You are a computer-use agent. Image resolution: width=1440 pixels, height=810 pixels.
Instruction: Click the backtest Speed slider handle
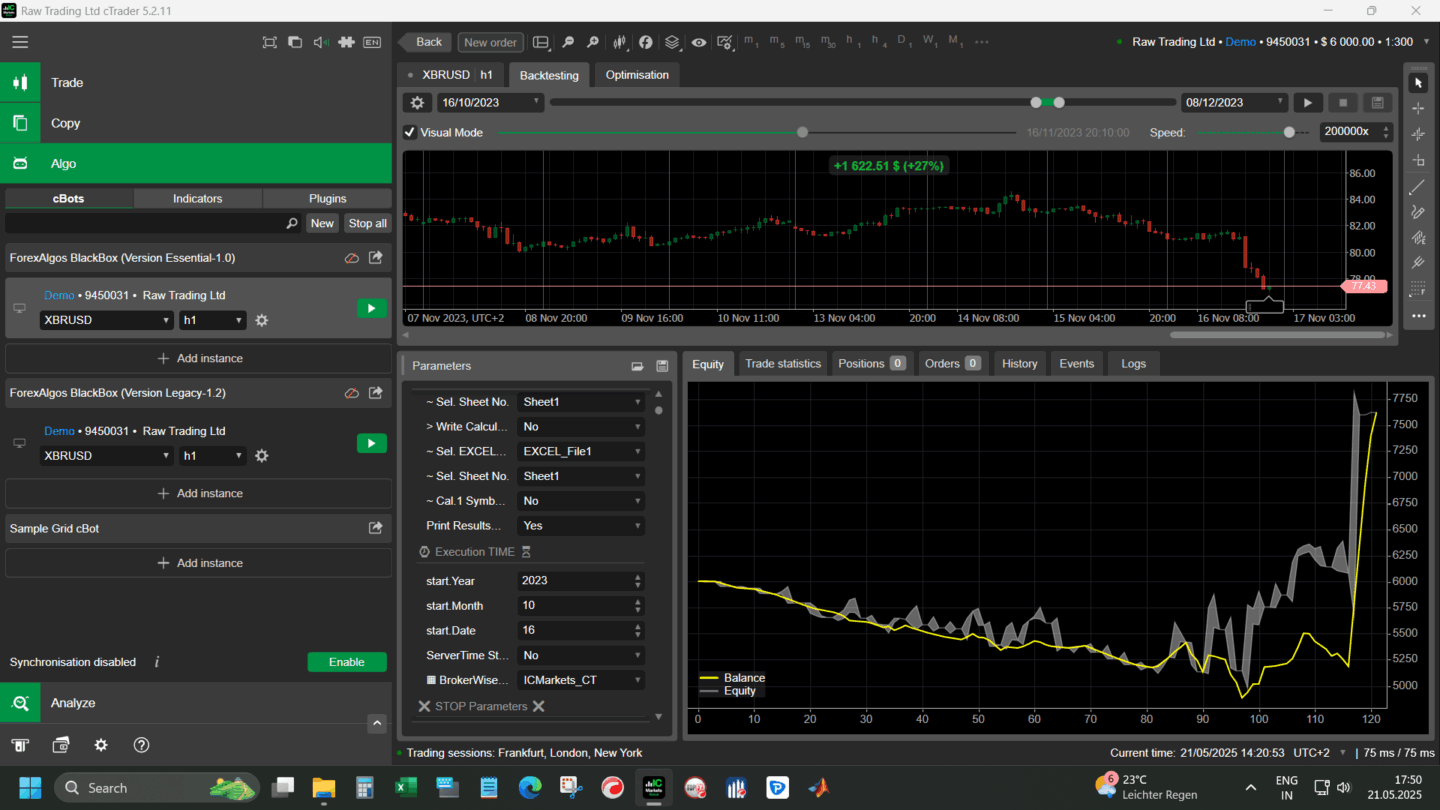1289,132
